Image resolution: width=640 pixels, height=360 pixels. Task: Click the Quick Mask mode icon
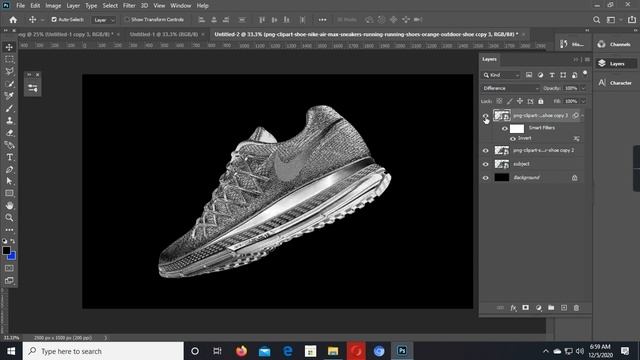pos(9,268)
